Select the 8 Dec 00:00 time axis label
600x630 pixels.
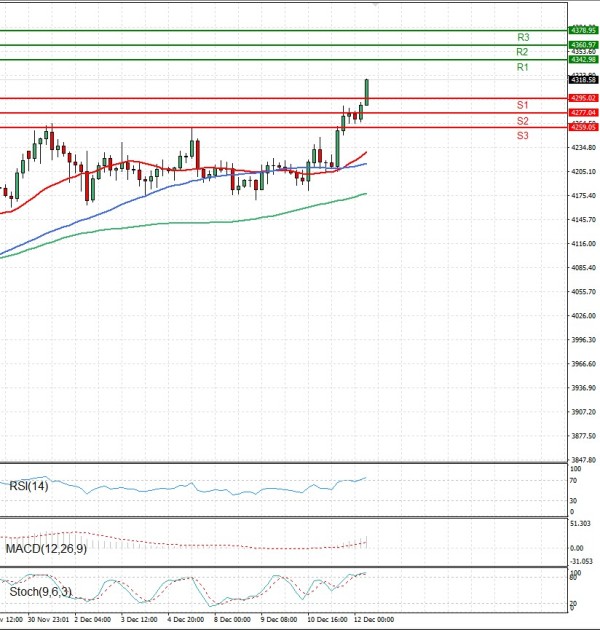pos(232,620)
